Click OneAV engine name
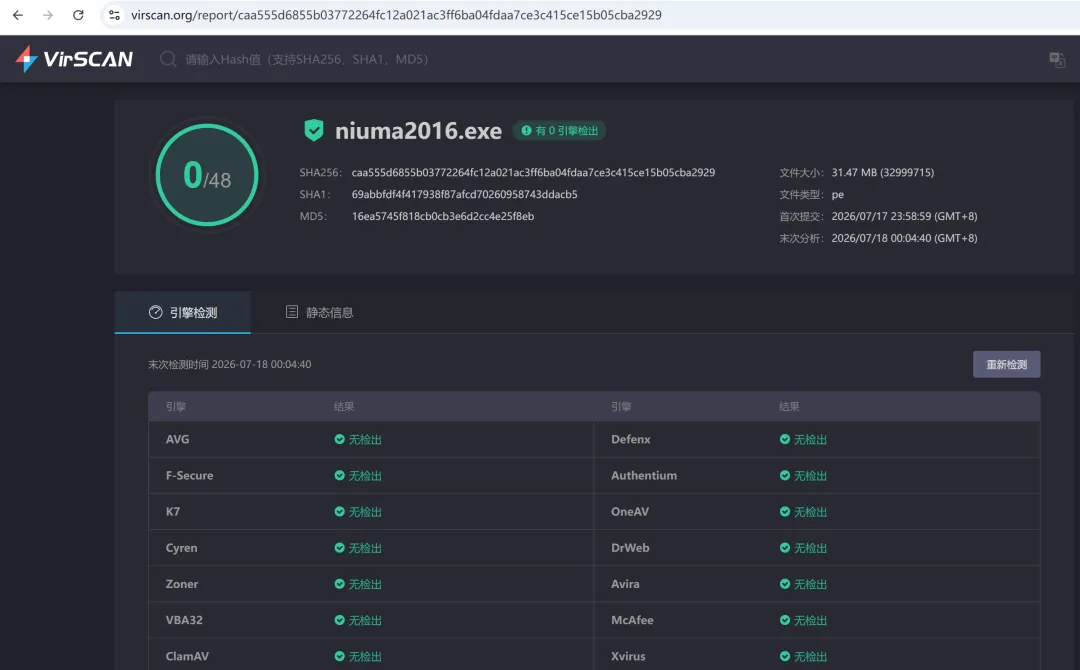1080x670 pixels. coord(630,512)
